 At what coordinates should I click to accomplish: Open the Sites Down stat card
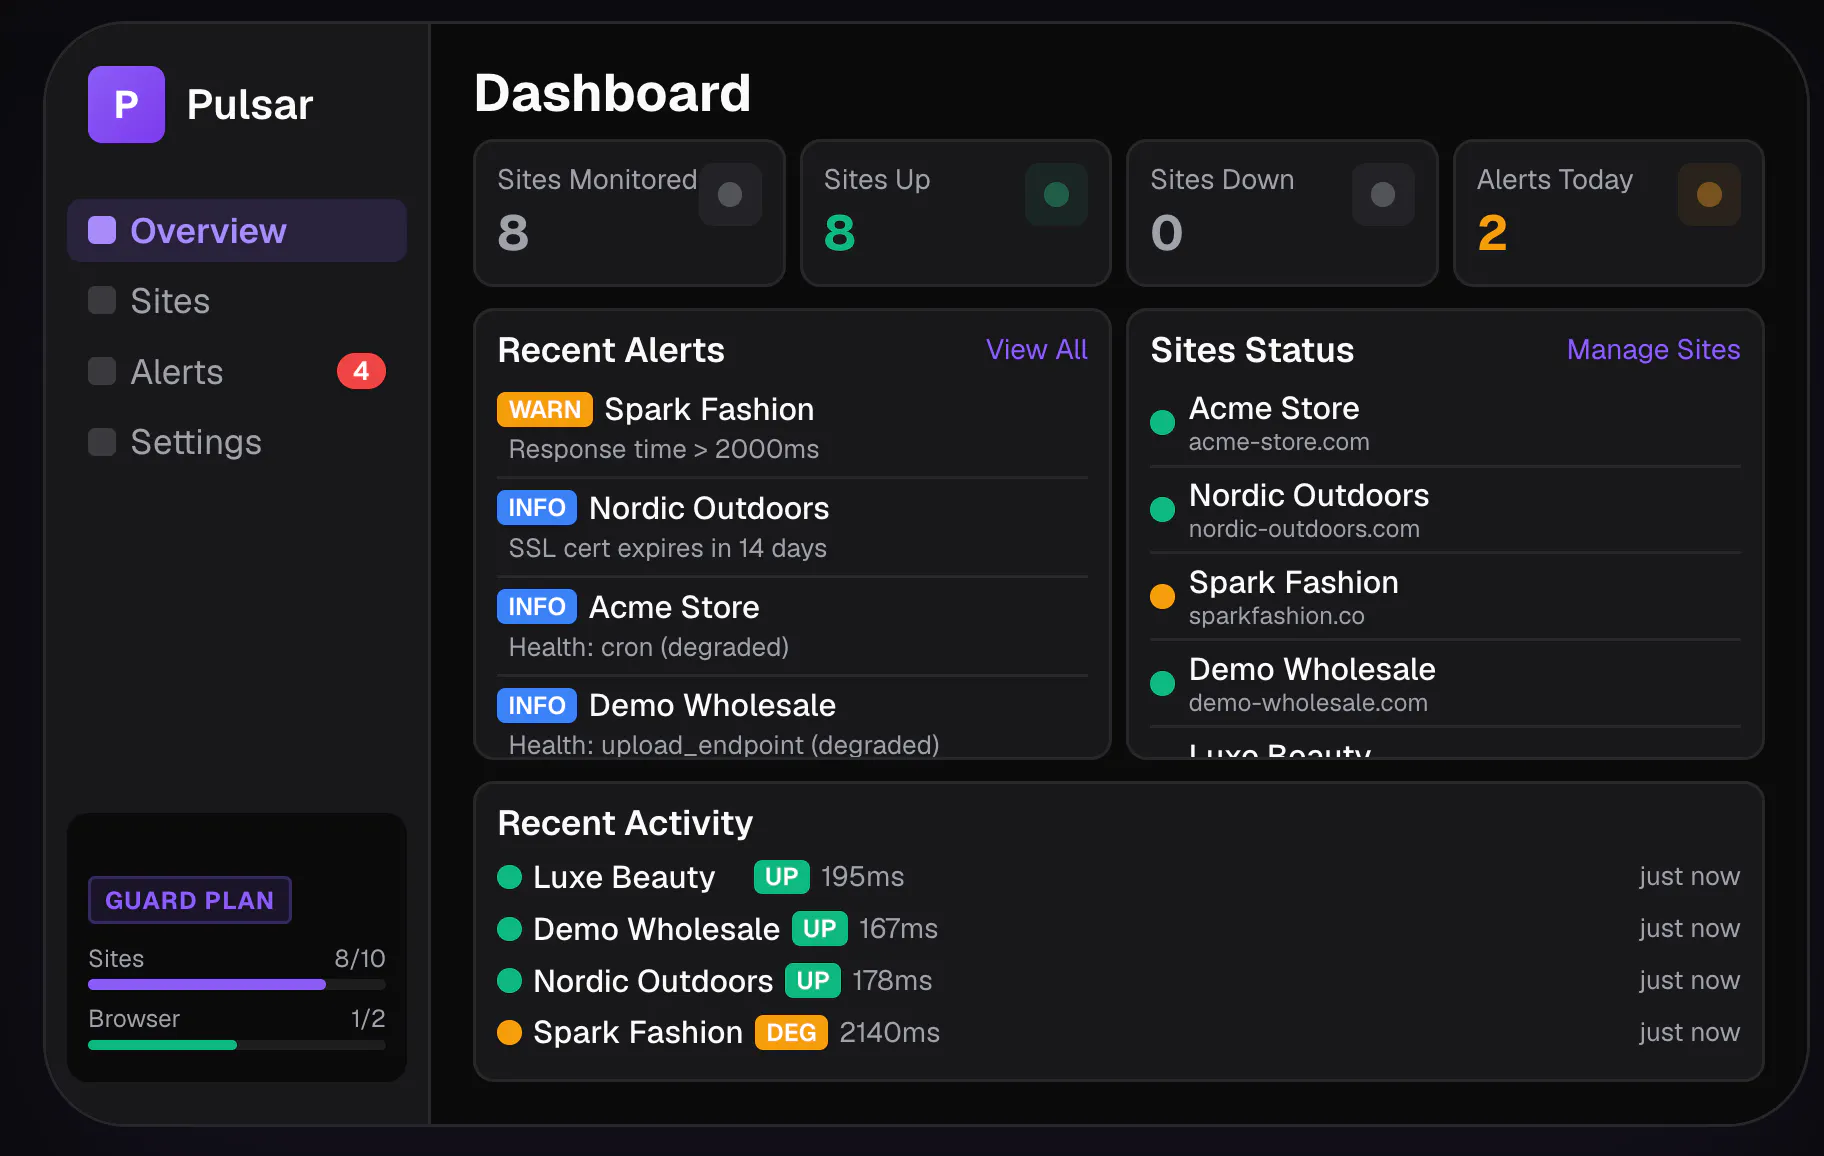coord(1282,213)
